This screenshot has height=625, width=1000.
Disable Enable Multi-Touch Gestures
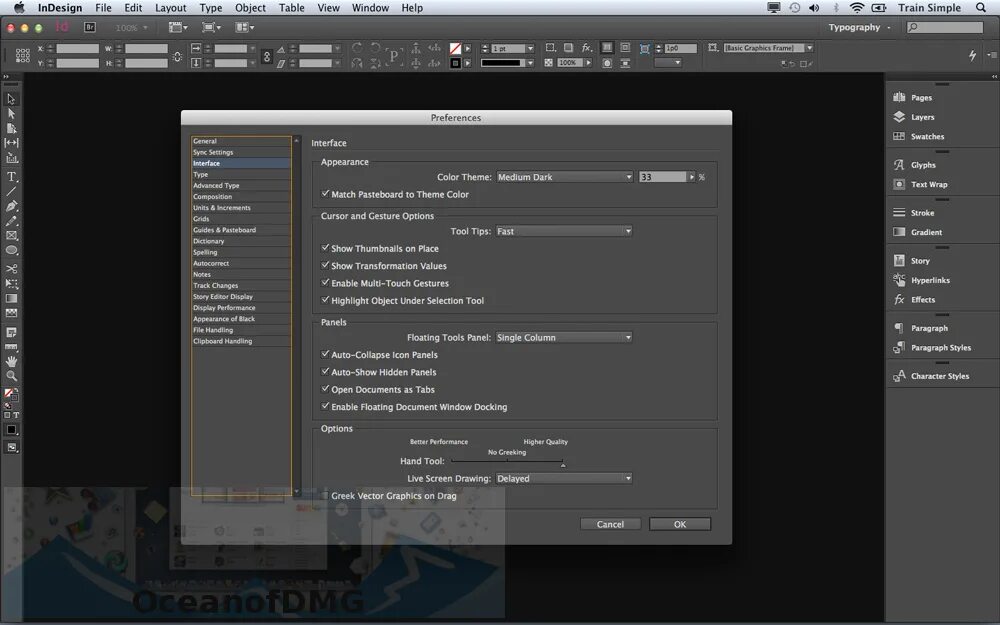click(325, 283)
